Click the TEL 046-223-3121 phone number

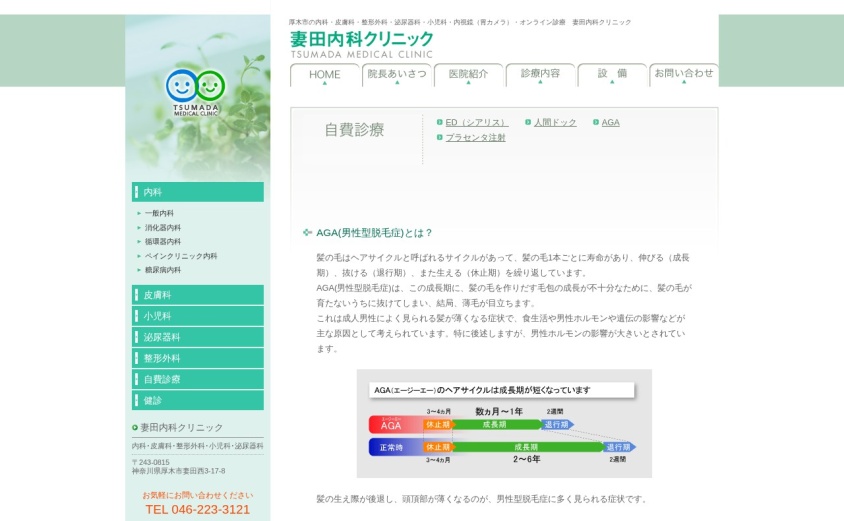coord(198,510)
